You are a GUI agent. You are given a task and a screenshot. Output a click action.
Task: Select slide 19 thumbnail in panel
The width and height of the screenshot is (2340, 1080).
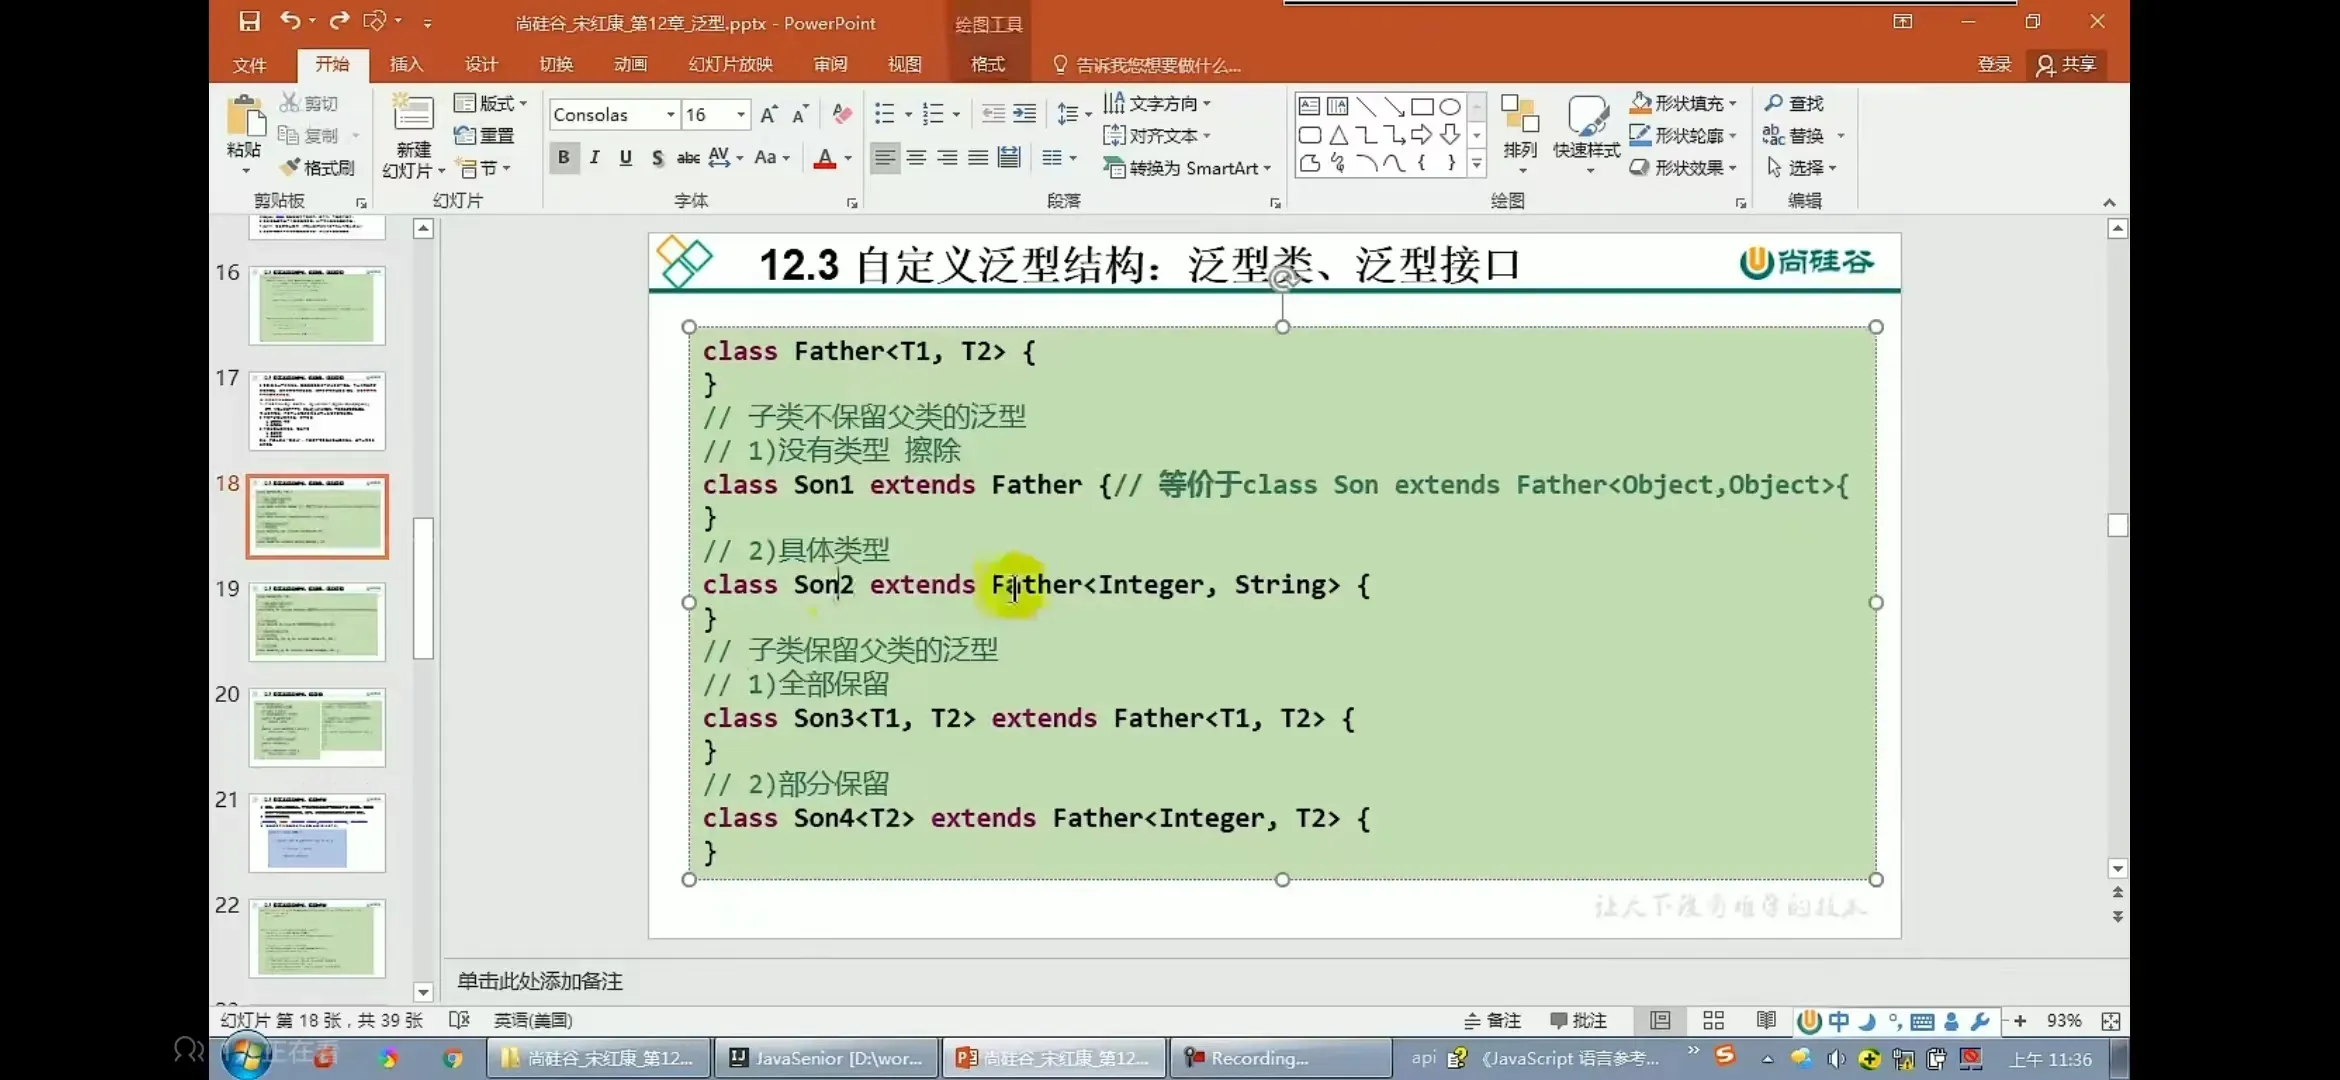[317, 622]
